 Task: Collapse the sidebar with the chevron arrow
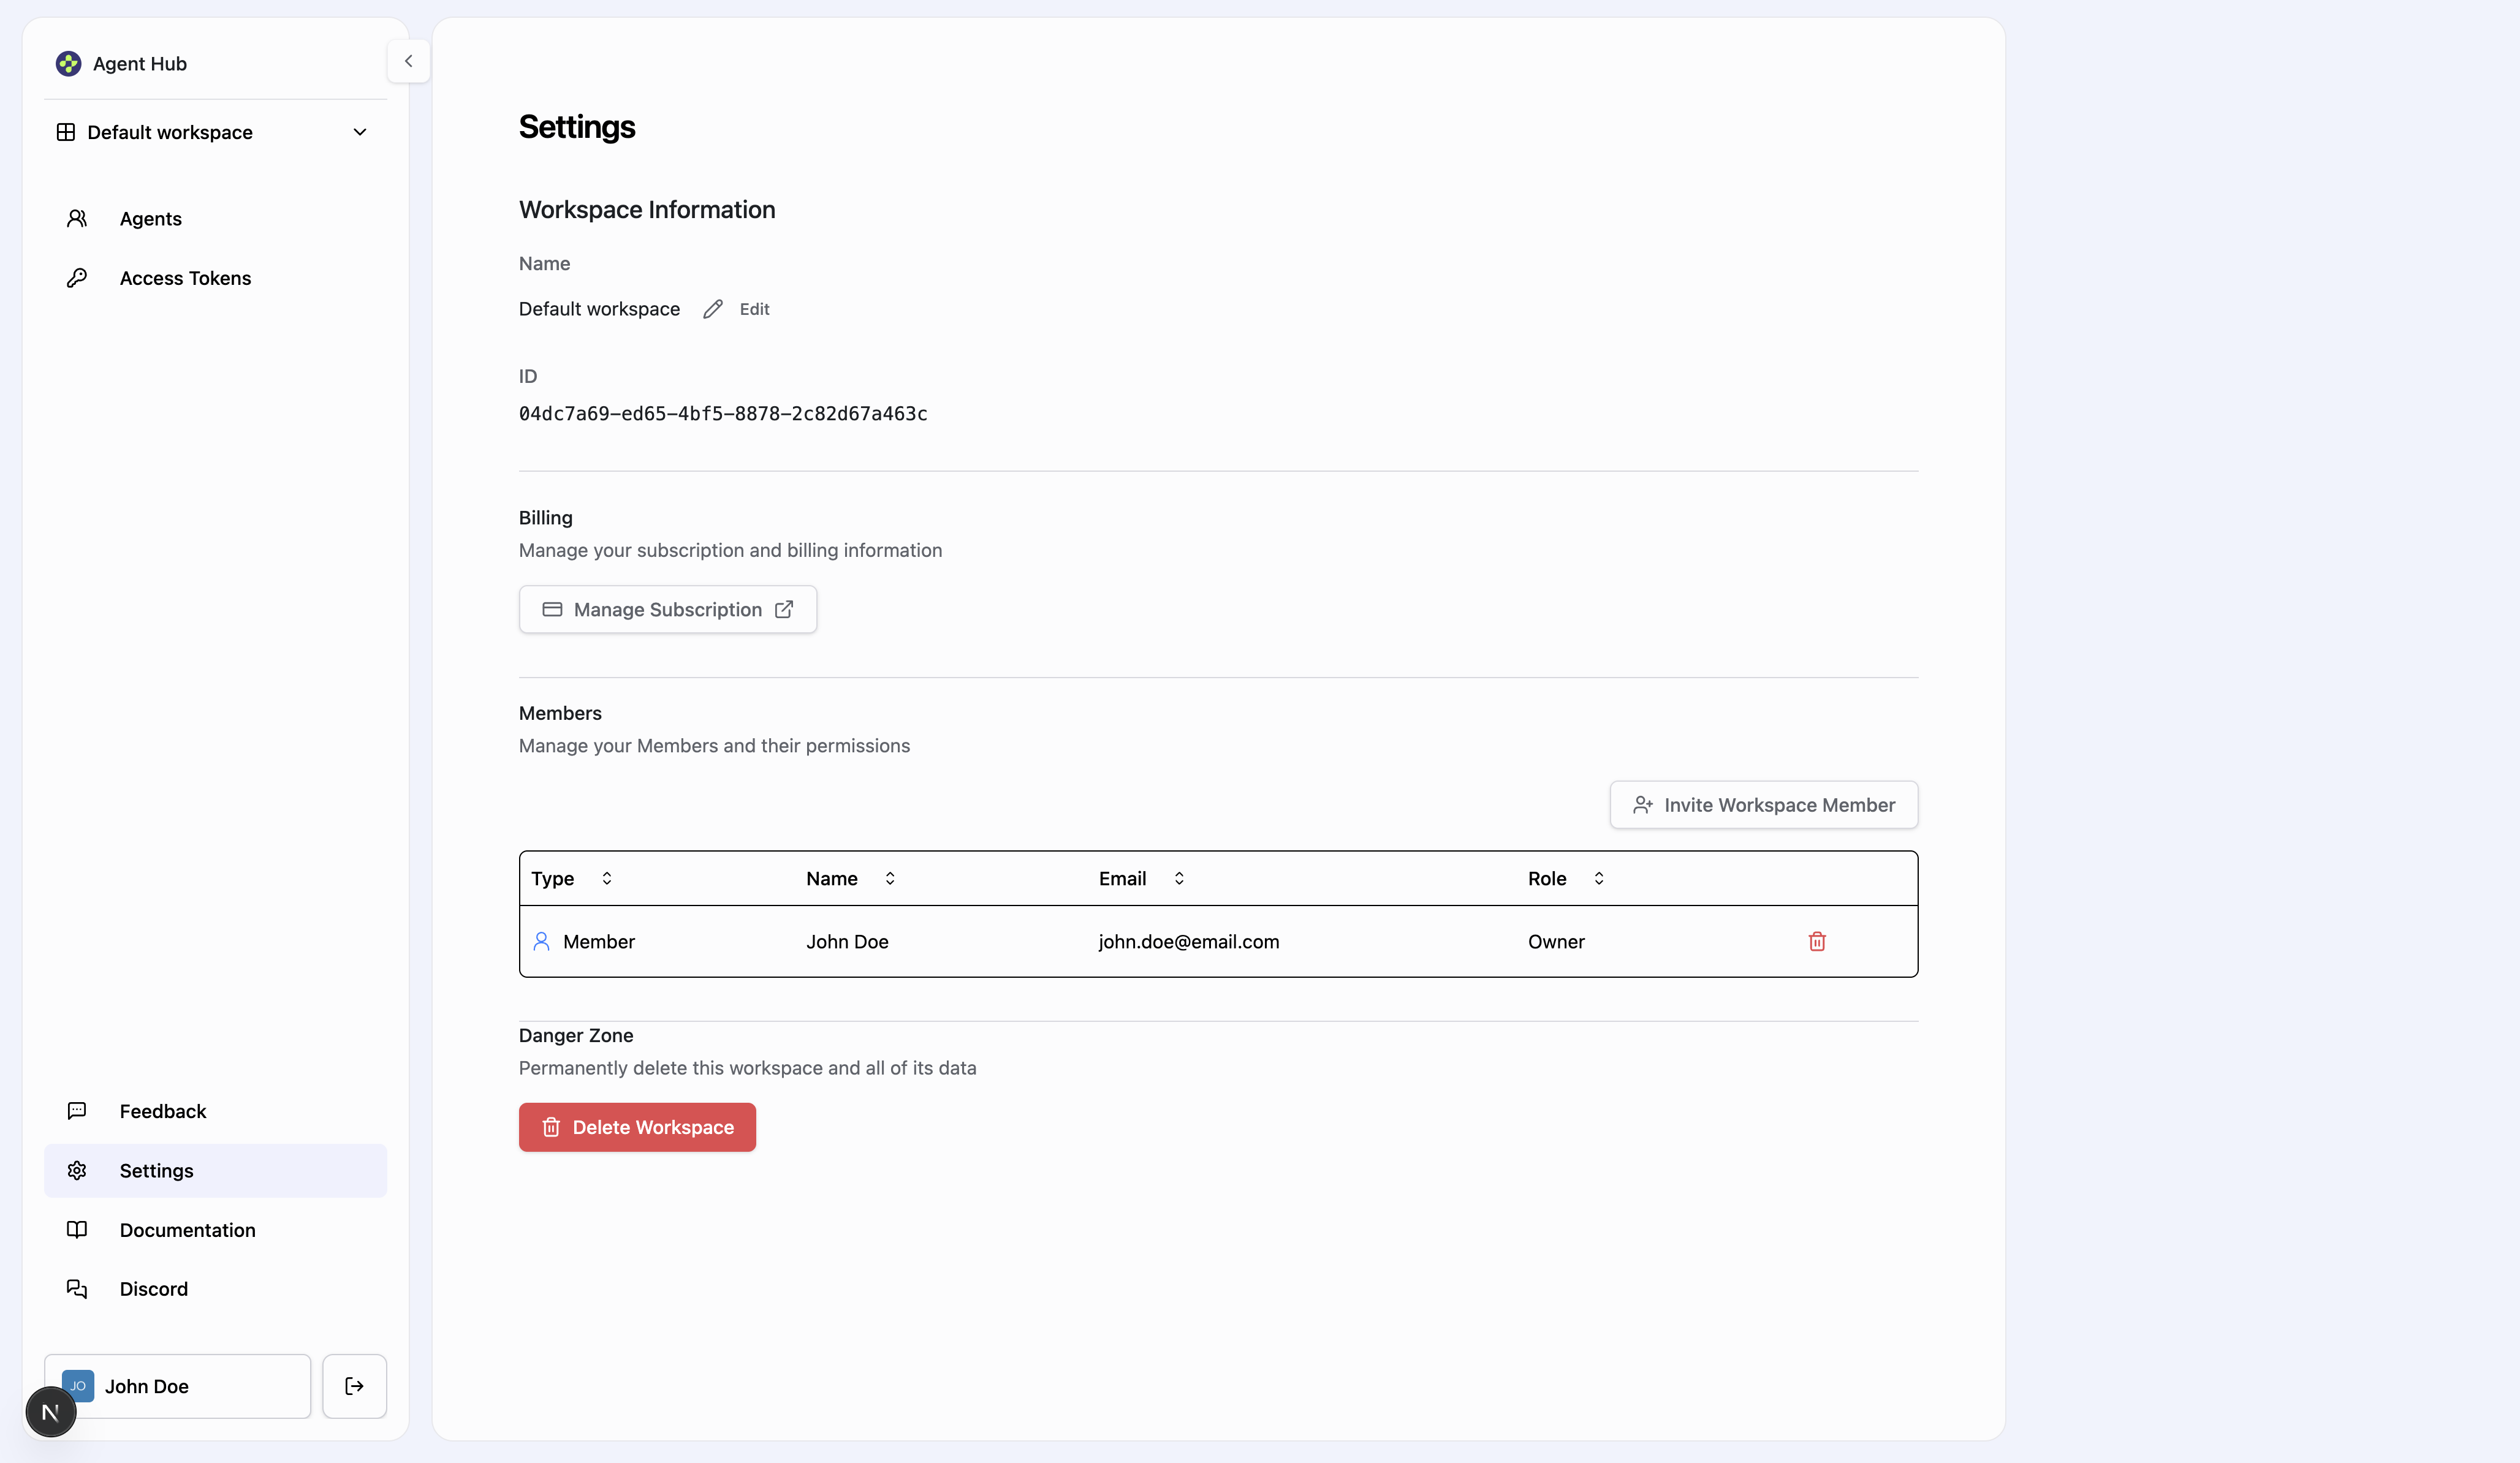408,60
